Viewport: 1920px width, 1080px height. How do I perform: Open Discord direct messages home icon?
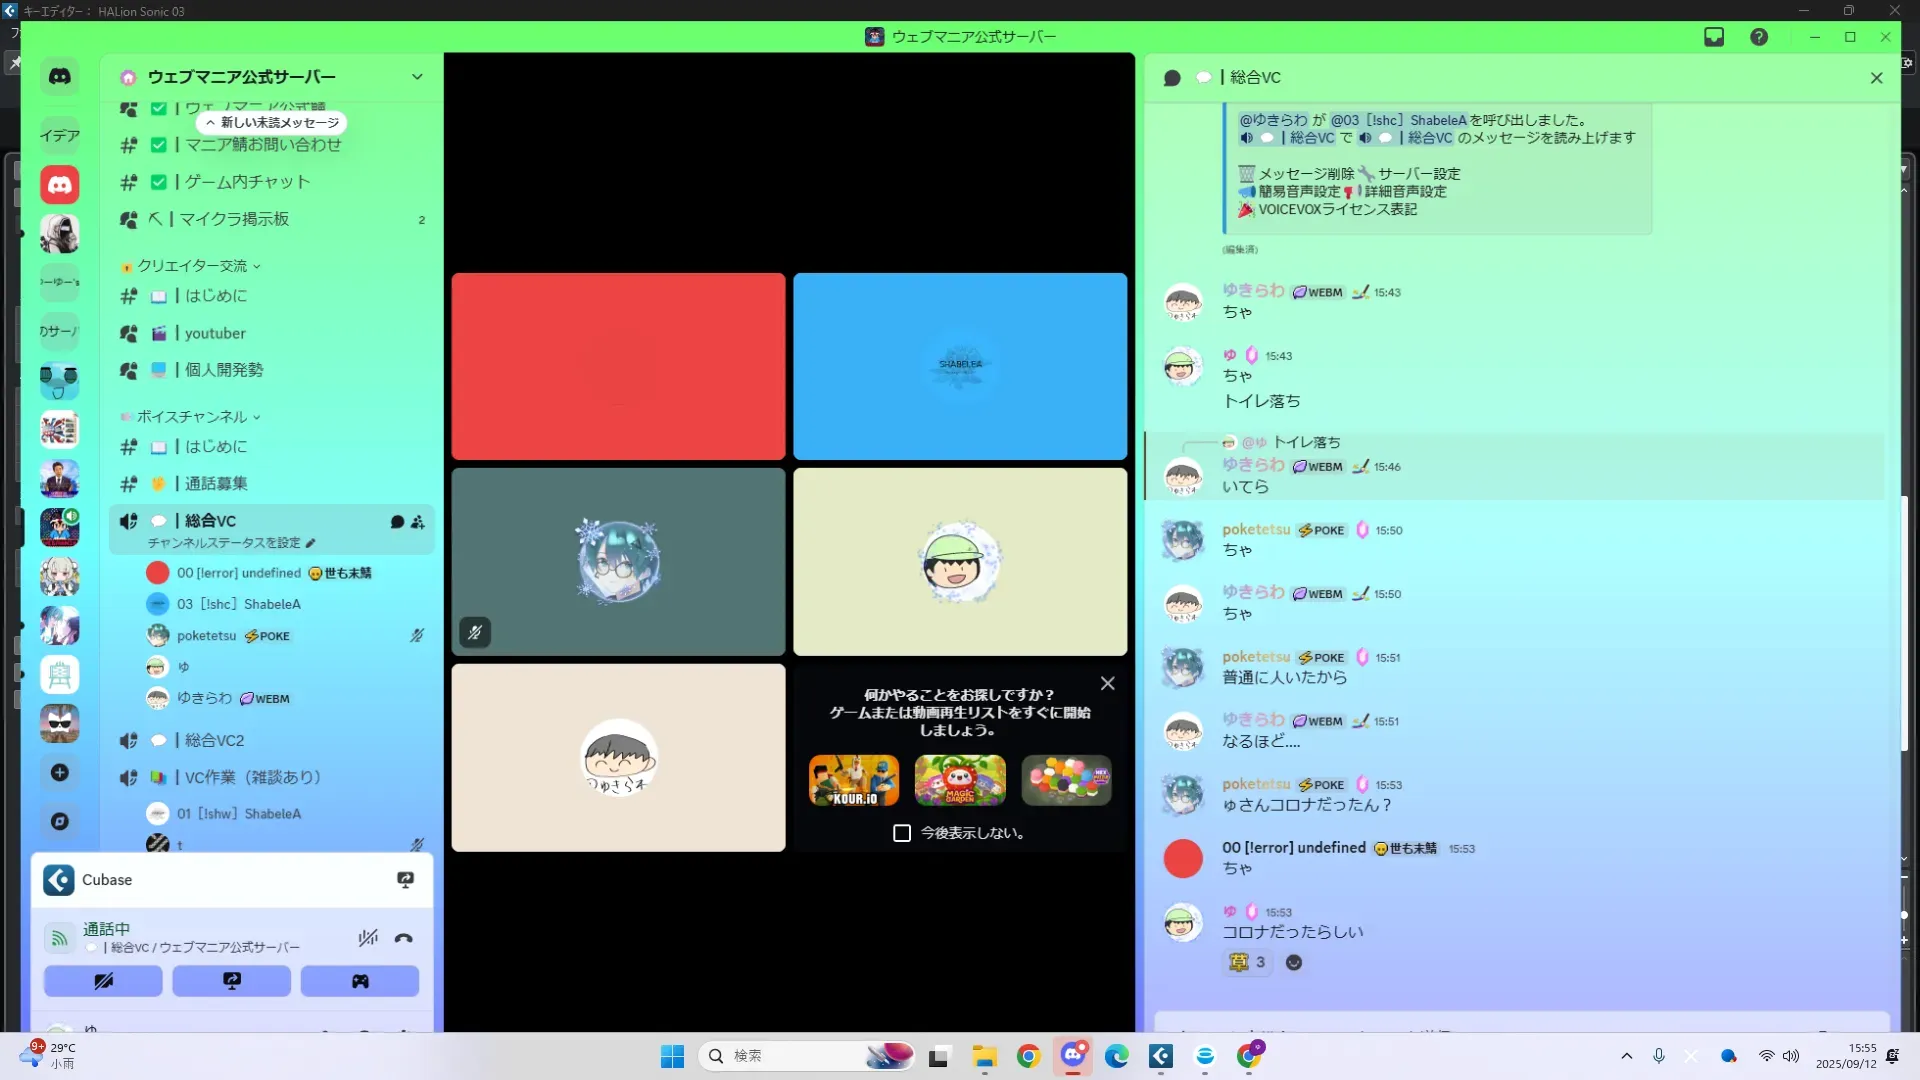click(x=60, y=76)
